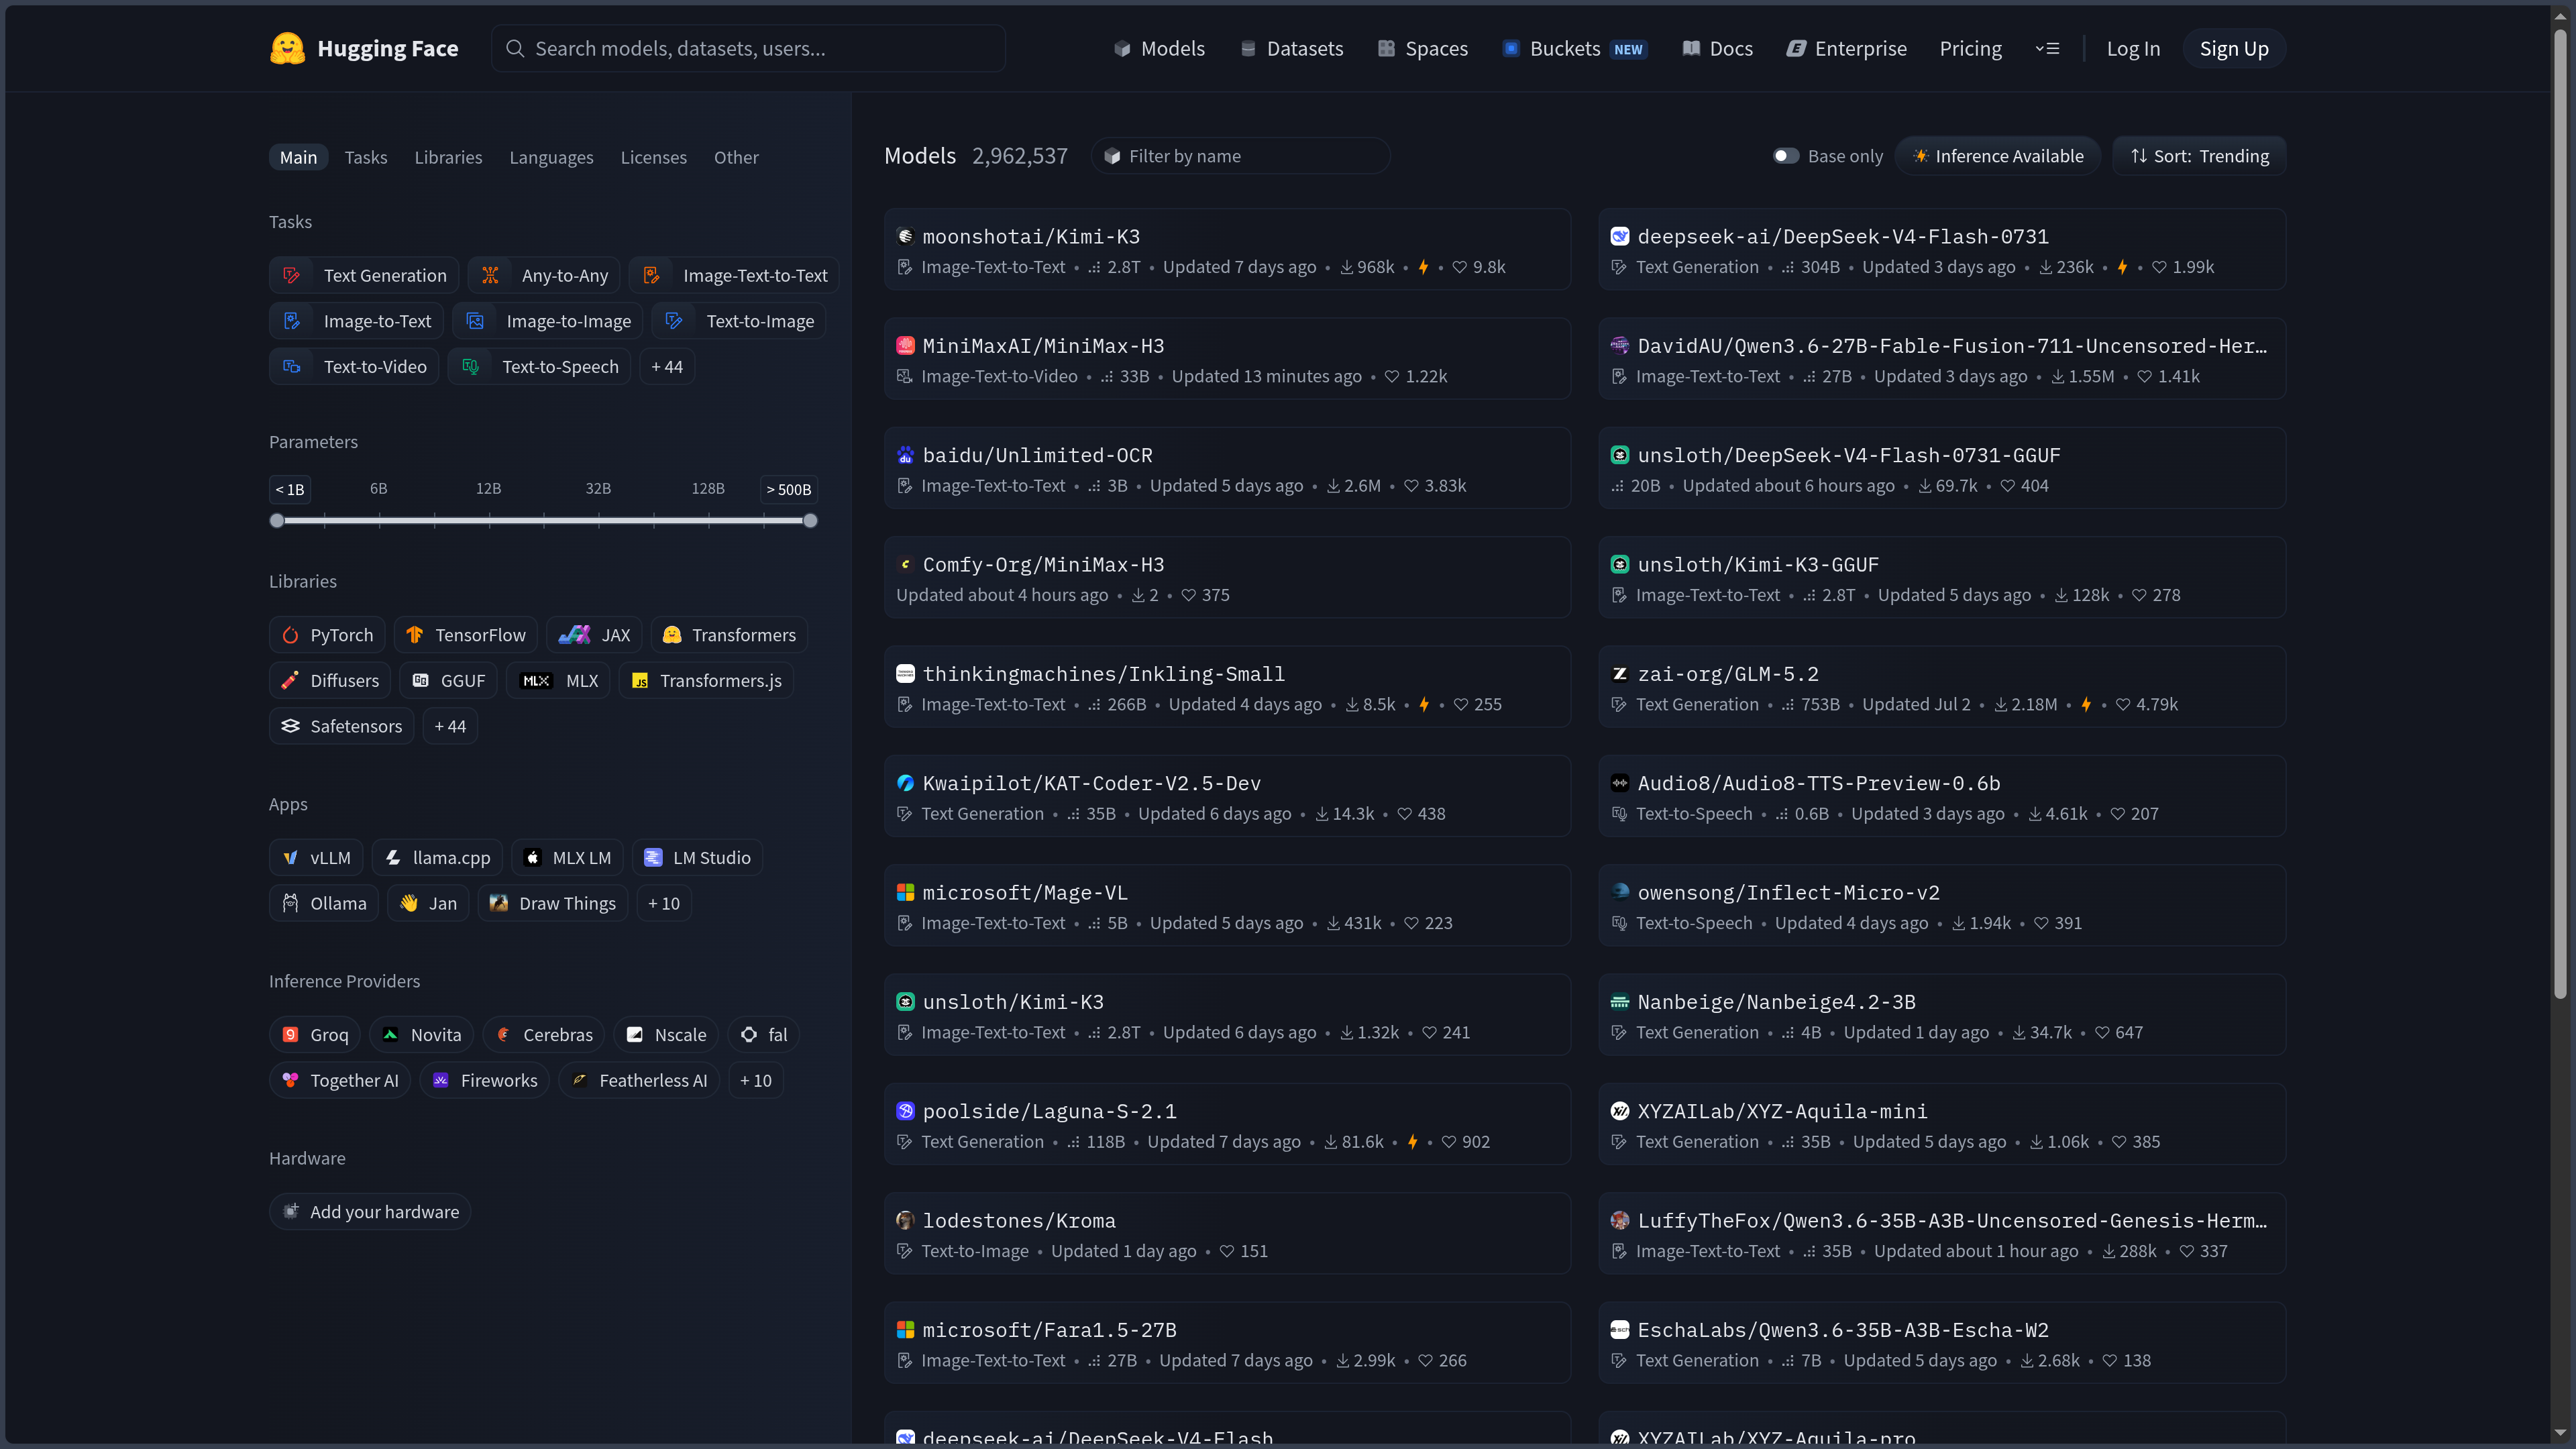Open the Pricing link
2576x1449 pixels.
click(x=1970, y=48)
